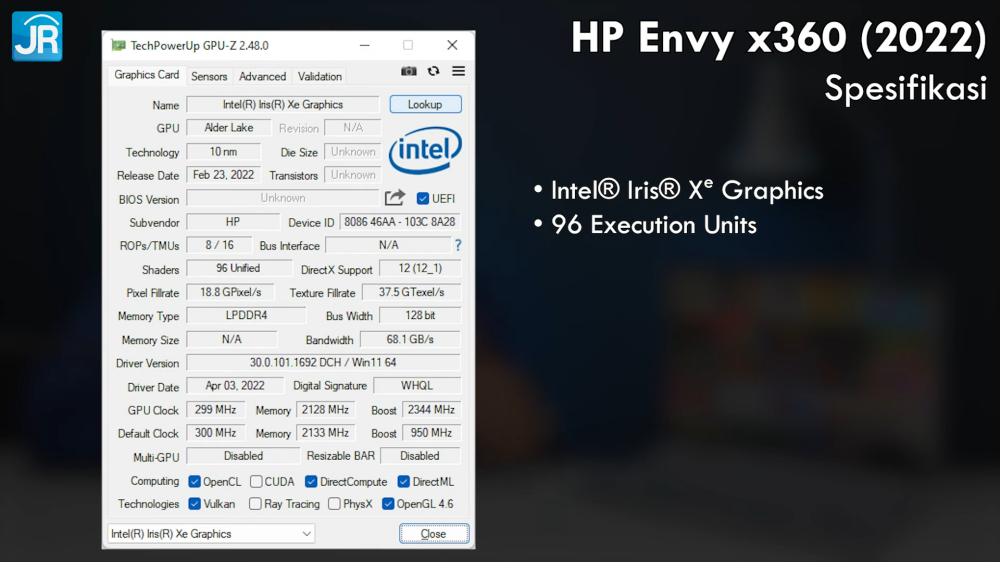Click the Default Clock value 300 MHz

point(216,433)
